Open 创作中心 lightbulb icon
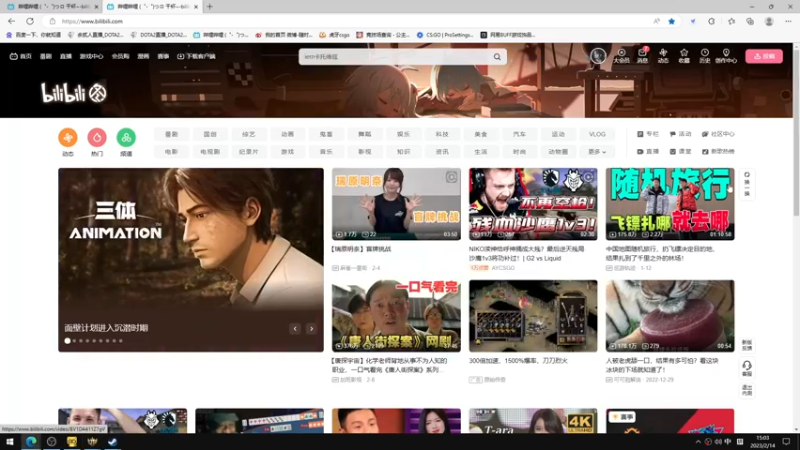The height and width of the screenshot is (450, 800). click(726, 56)
